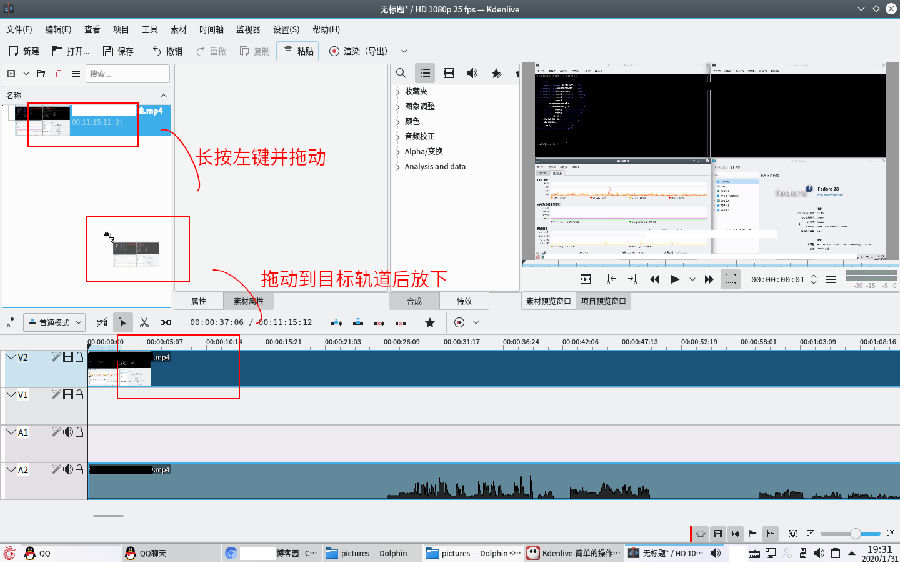Click the favorite star icon in timeline toolbar

[430, 322]
